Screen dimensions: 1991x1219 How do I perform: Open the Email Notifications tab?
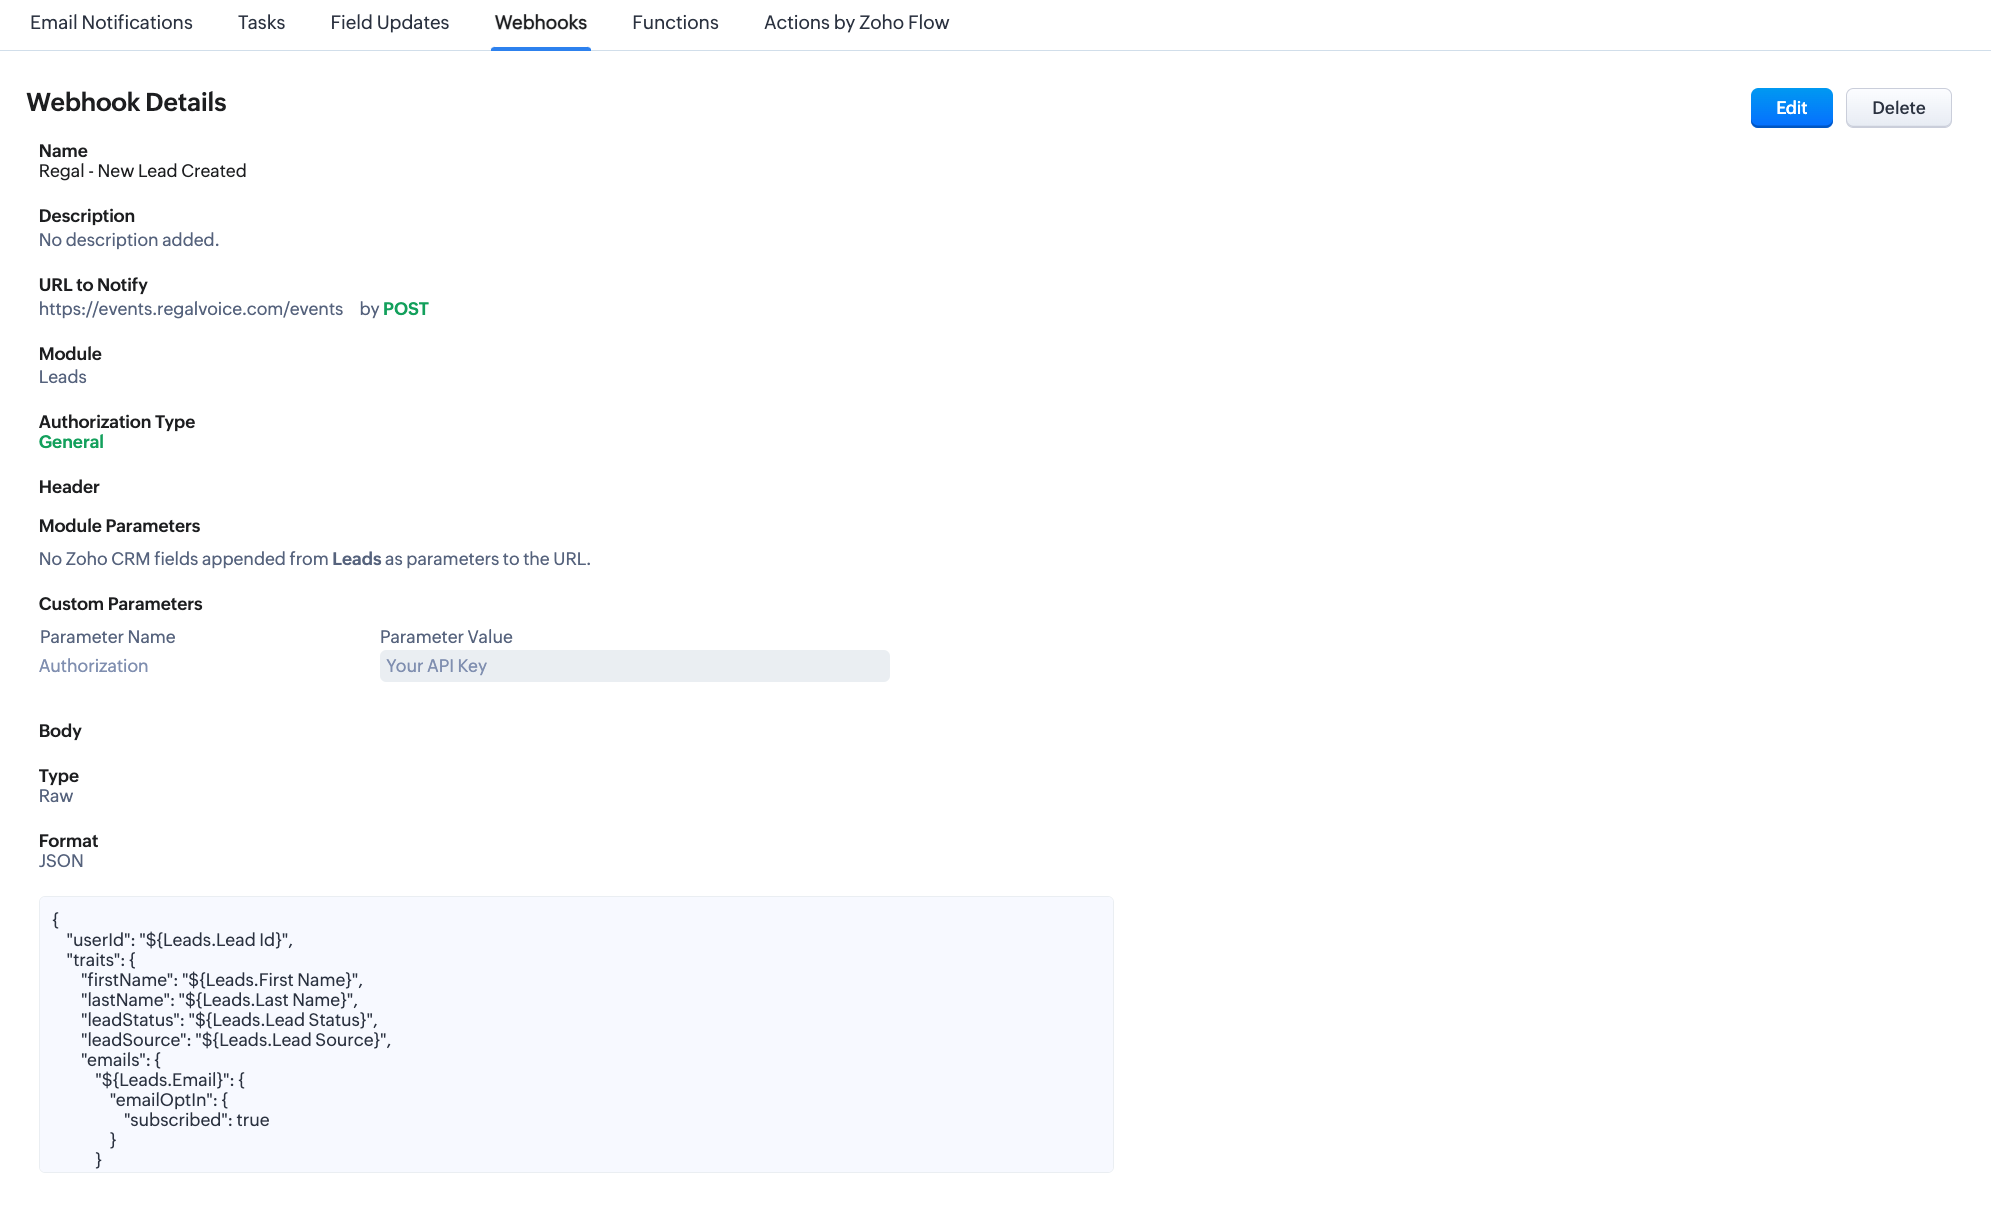pyautogui.click(x=111, y=22)
